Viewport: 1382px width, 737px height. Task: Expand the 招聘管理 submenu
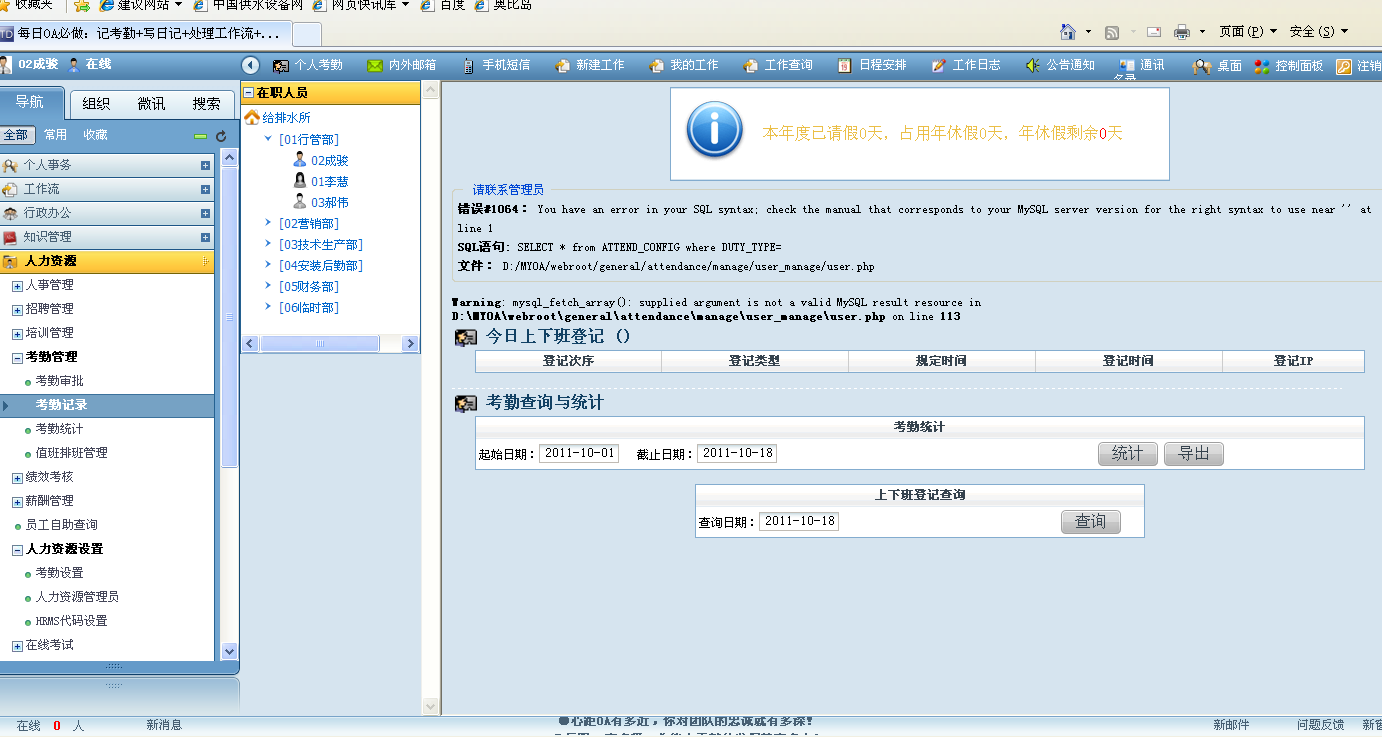(x=17, y=310)
